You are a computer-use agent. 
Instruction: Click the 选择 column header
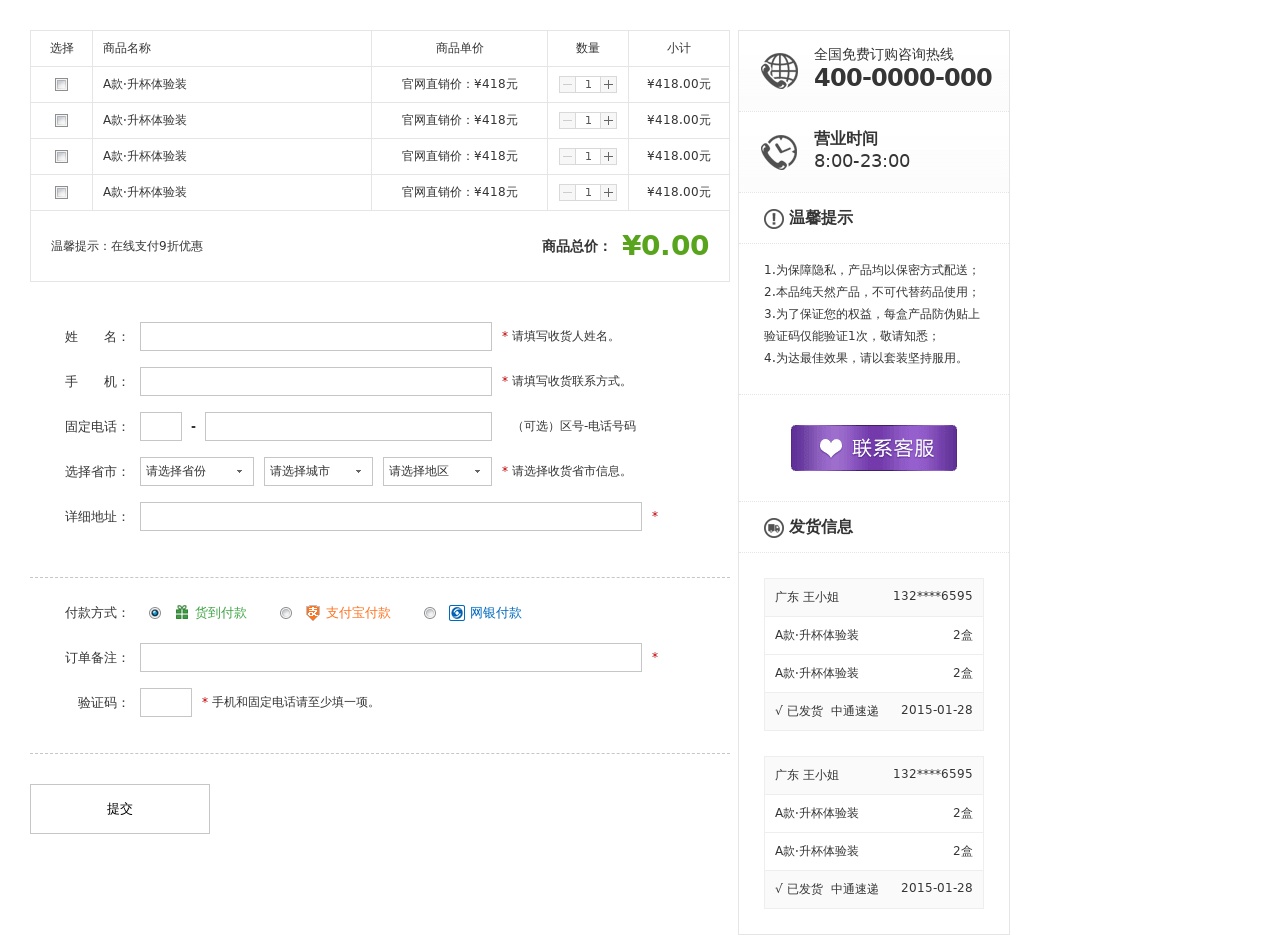(62, 48)
